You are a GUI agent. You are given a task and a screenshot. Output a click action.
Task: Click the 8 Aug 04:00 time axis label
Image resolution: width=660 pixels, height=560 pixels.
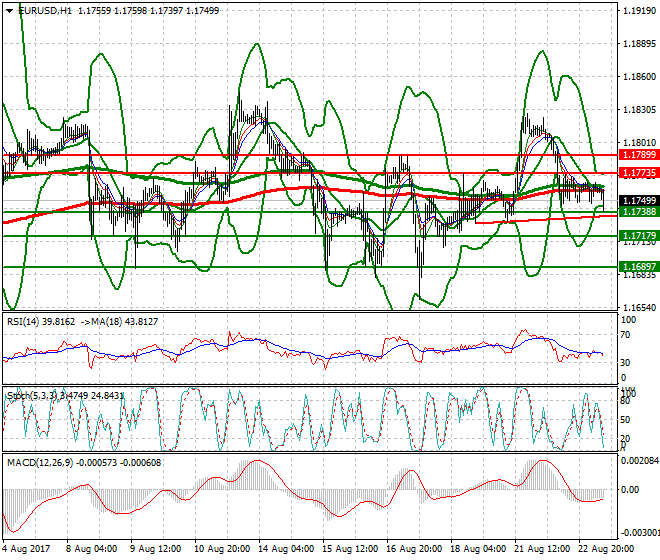tap(91, 549)
